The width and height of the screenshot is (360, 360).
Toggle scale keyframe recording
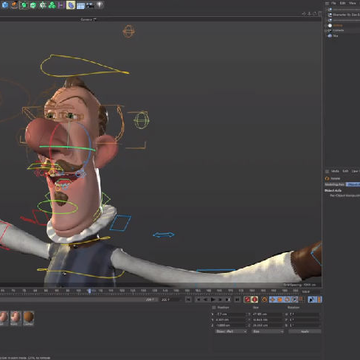[x=280, y=299]
